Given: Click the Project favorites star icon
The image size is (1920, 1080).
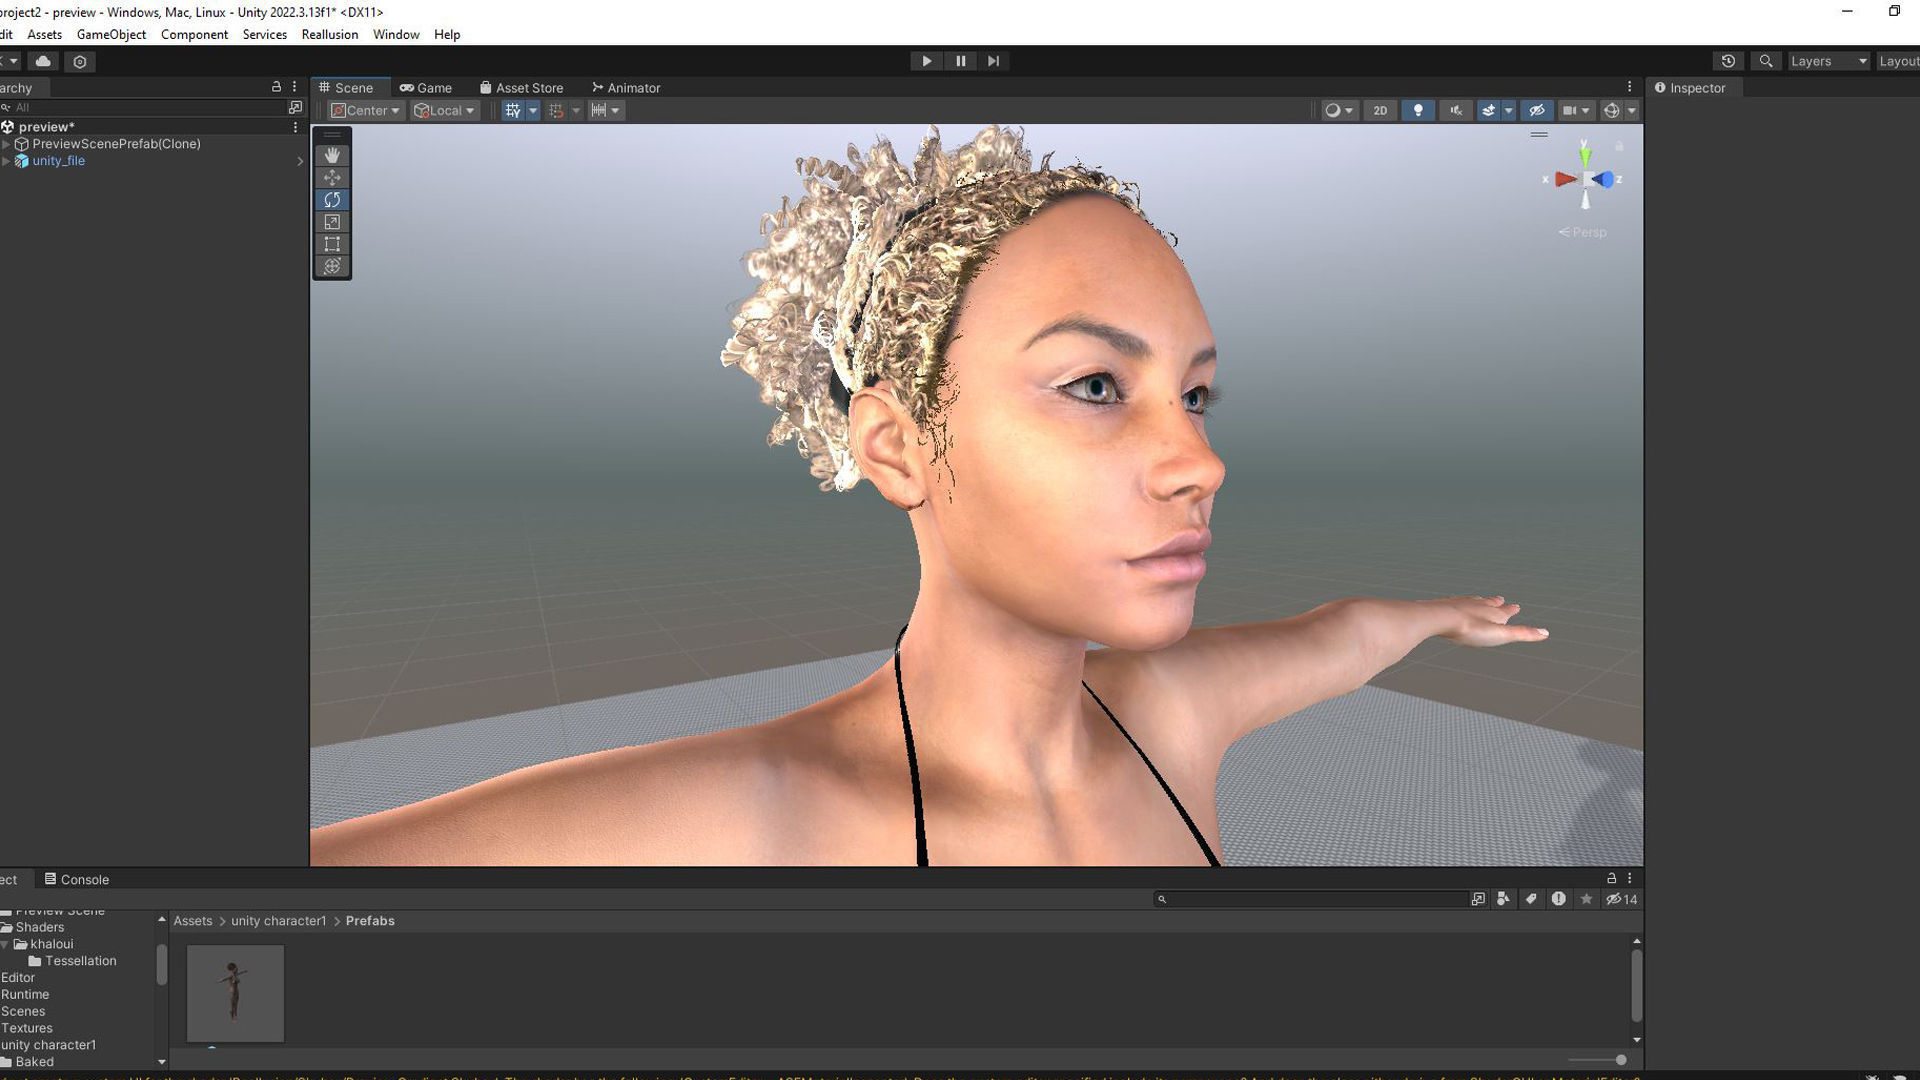Looking at the screenshot, I should (x=1586, y=899).
